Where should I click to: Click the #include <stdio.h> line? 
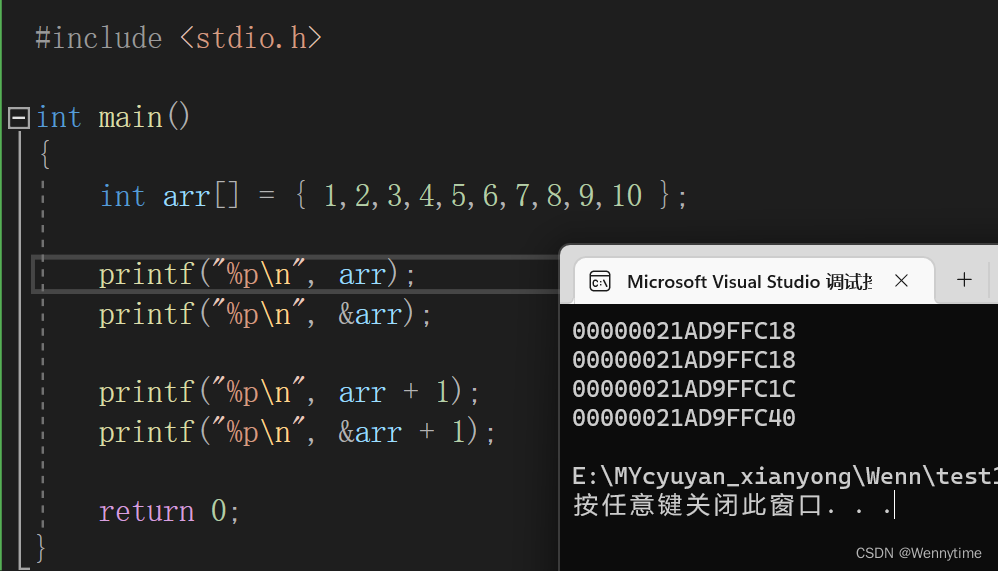click(x=178, y=38)
